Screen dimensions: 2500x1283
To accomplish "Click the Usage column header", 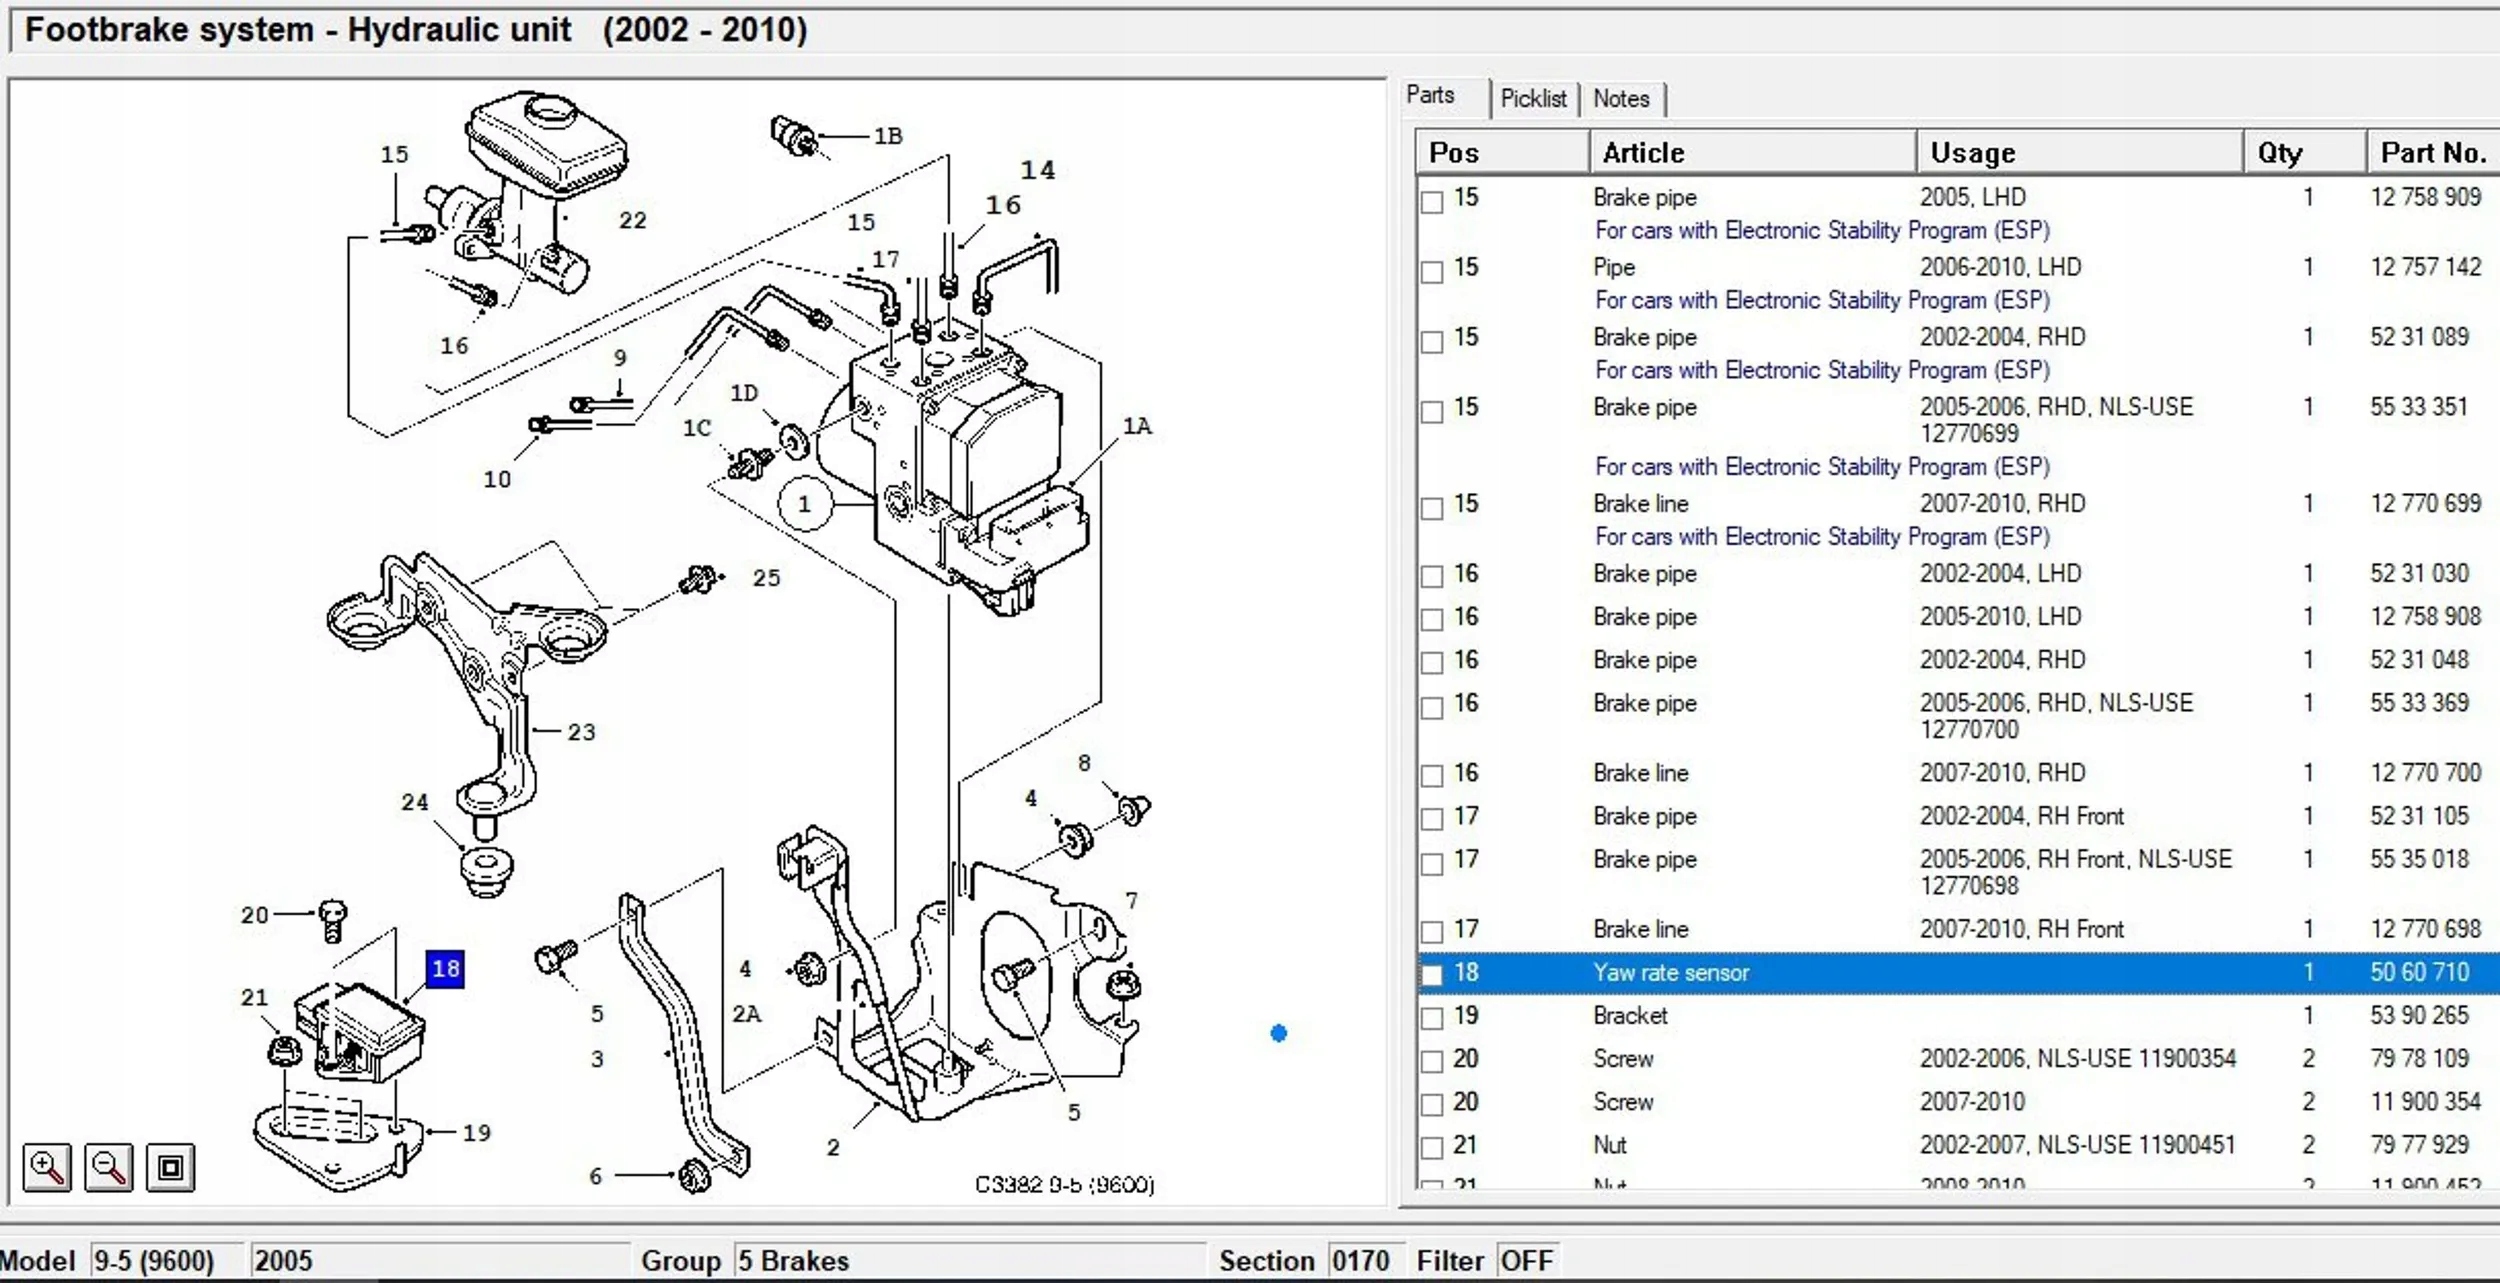I will (2079, 152).
